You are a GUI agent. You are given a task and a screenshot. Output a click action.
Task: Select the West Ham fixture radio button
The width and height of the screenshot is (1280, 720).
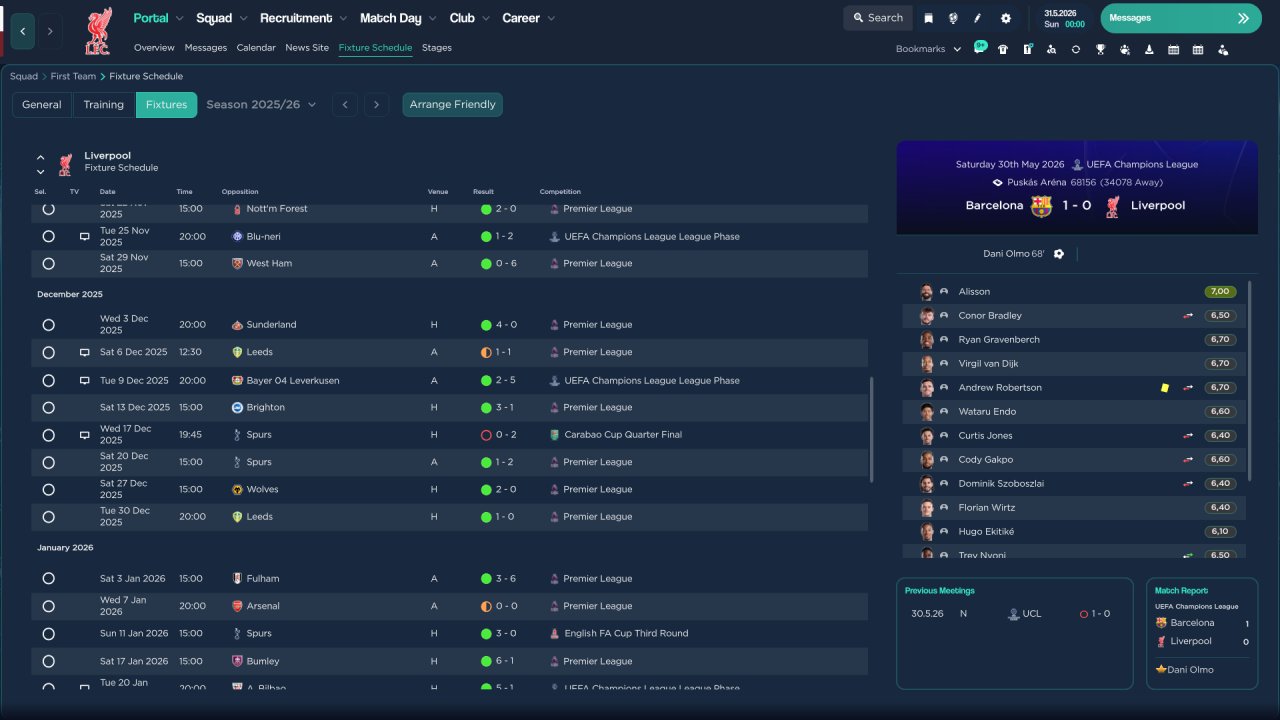(48, 264)
